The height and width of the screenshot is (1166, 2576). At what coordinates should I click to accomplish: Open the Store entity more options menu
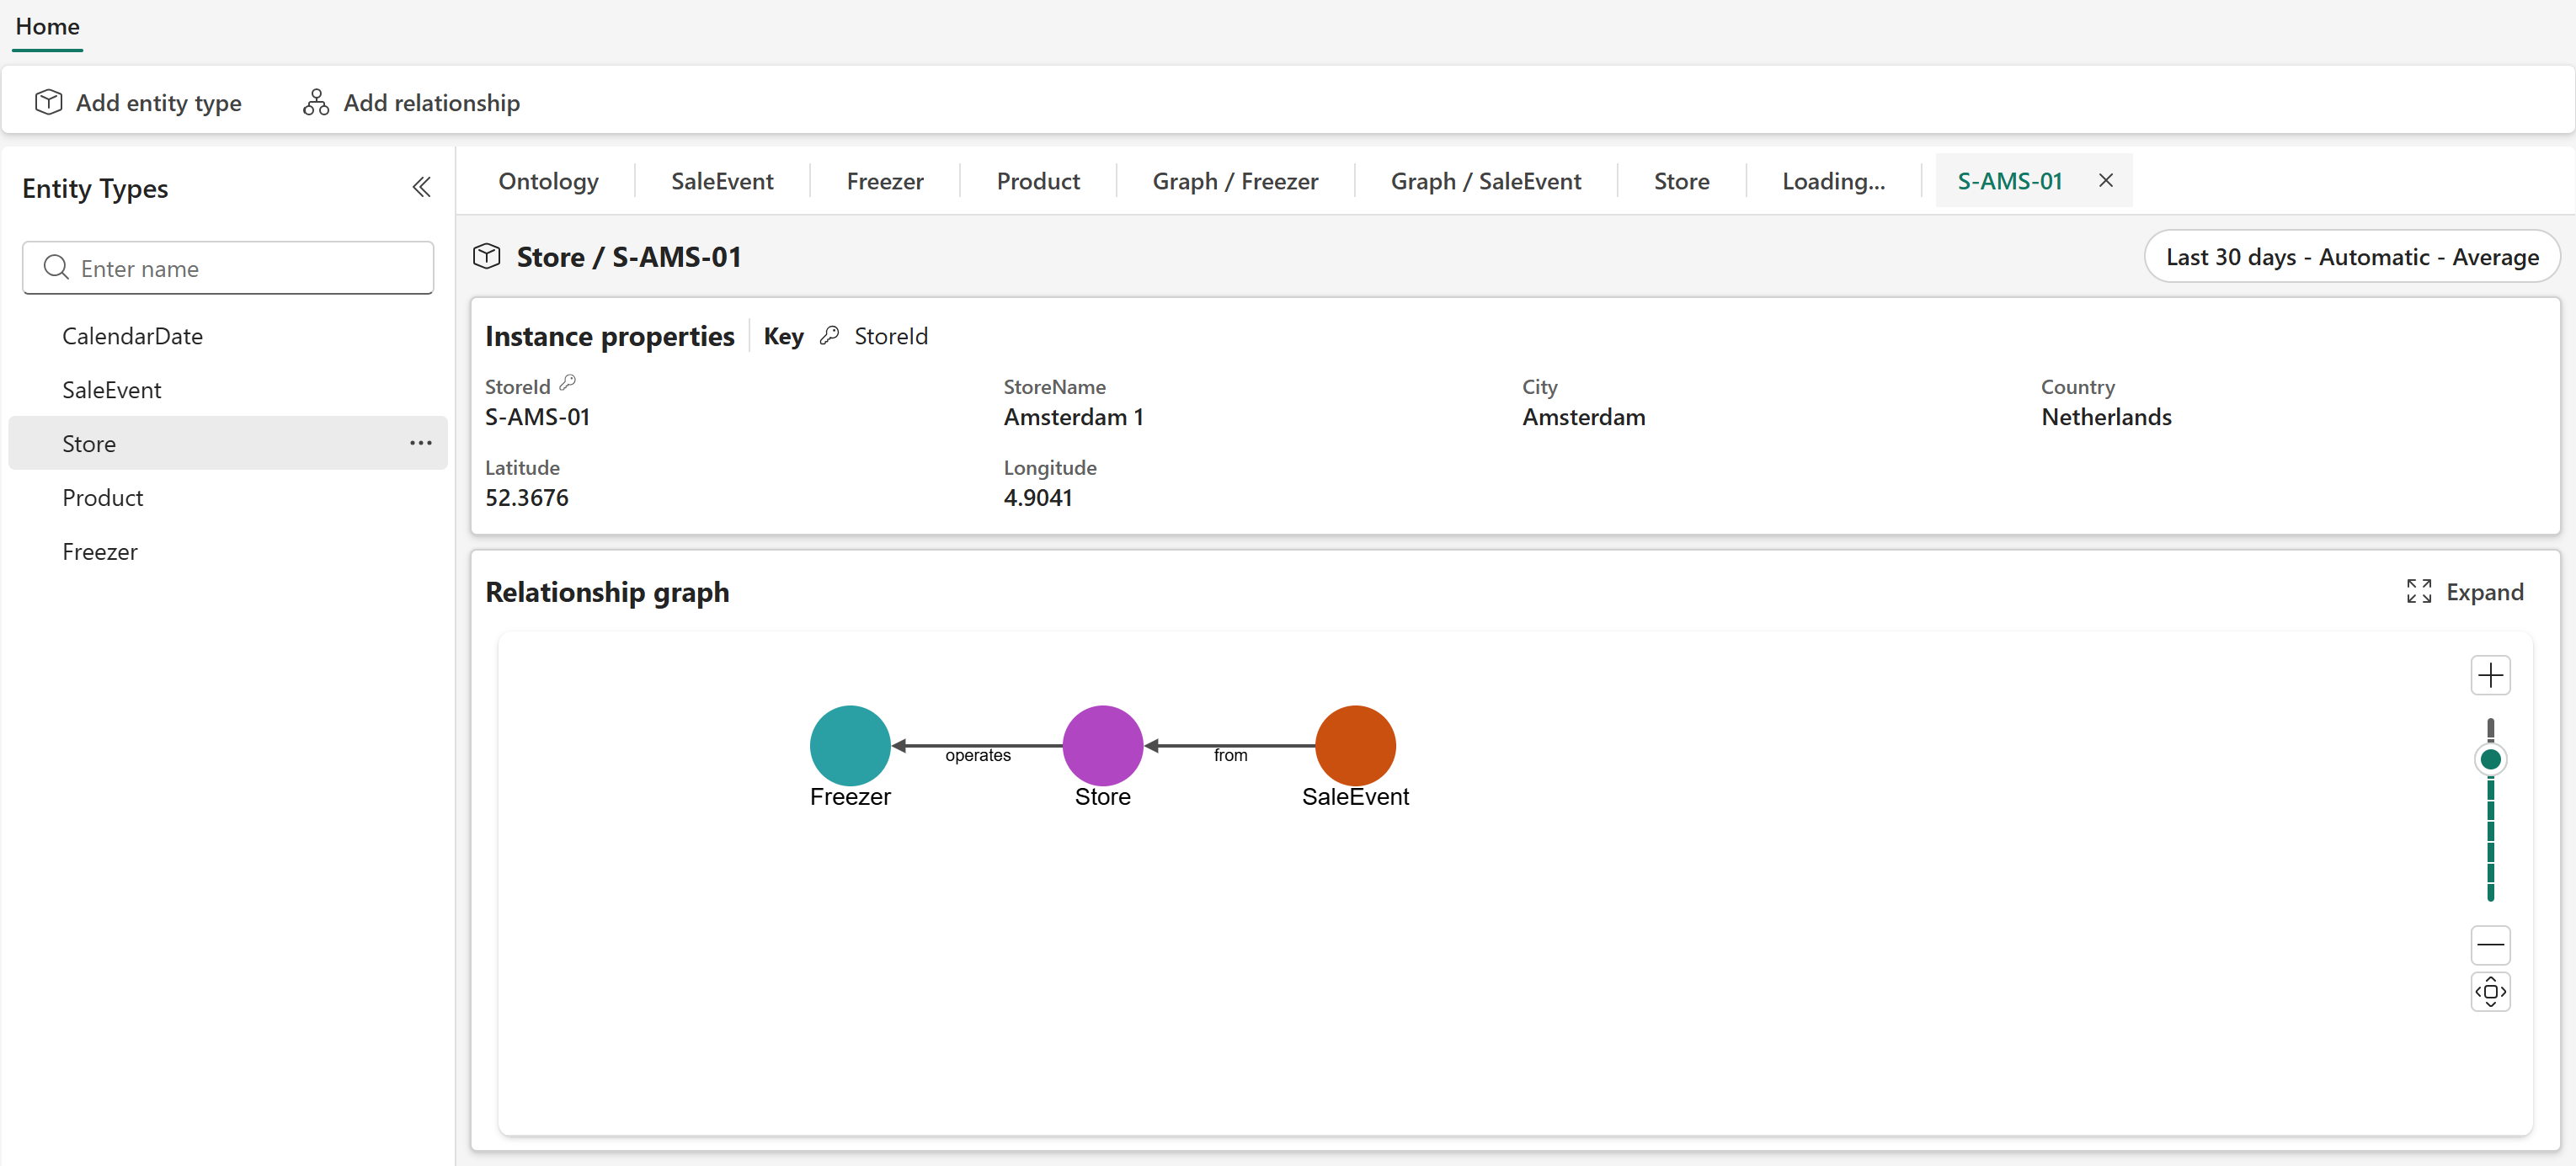(420, 443)
